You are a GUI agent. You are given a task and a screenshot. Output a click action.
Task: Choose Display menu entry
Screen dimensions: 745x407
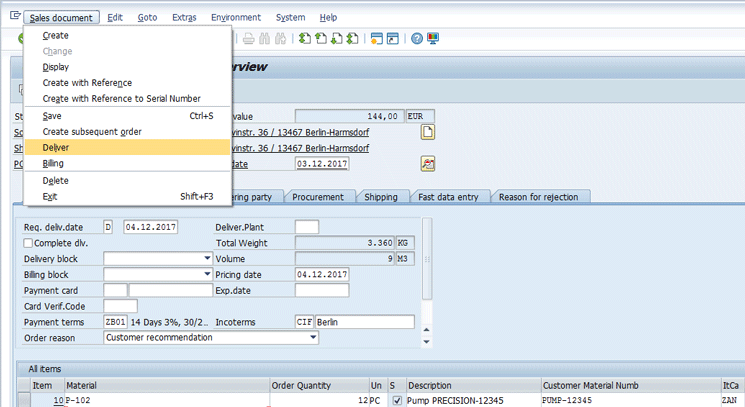(127, 67)
